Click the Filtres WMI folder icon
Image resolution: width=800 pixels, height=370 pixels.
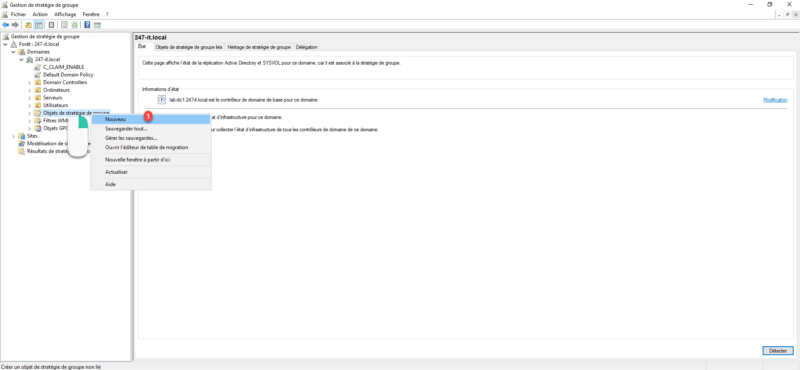(x=38, y=120)
